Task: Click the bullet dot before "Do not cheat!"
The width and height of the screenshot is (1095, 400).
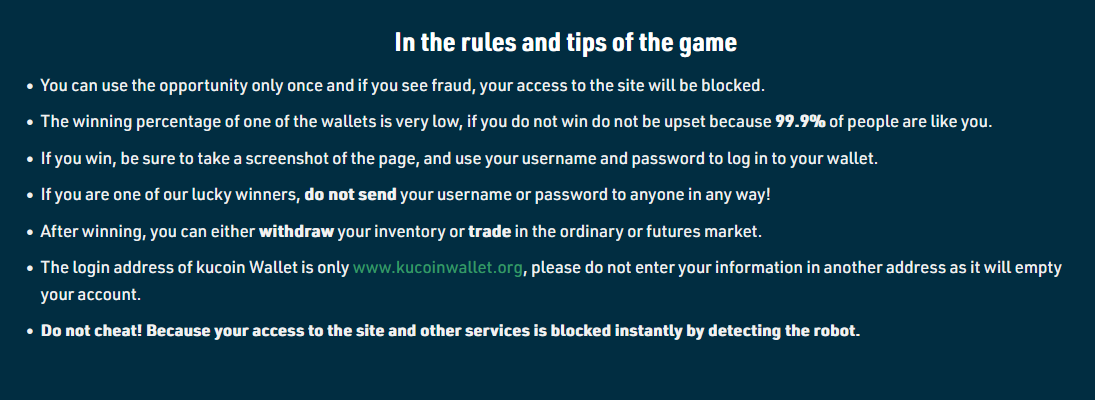Action: coord(30,332)
